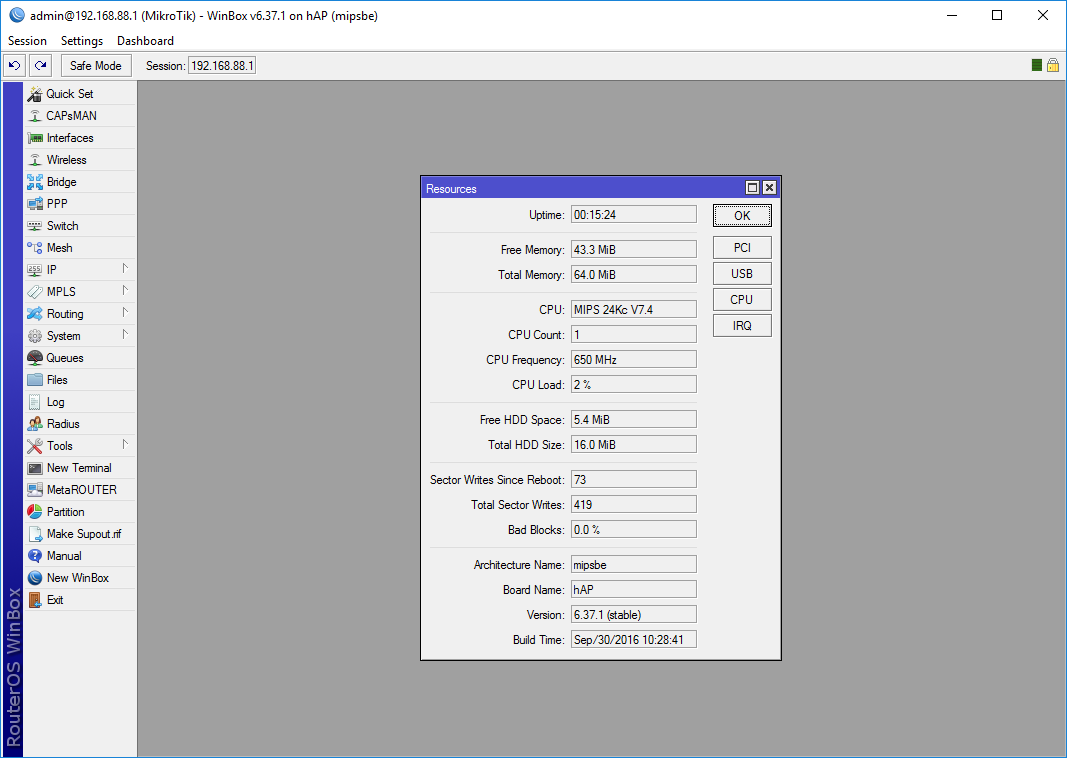Click the padlock icon in toolbar
This screenshot has width=1067, height=758.
1053,65
